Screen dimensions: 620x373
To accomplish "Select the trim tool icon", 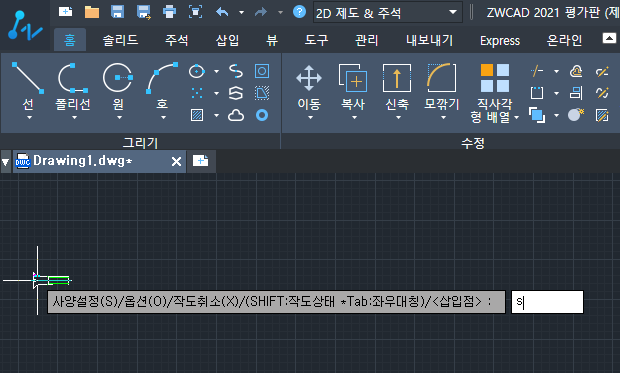I will pyautogui.click(x=537, y=72).
